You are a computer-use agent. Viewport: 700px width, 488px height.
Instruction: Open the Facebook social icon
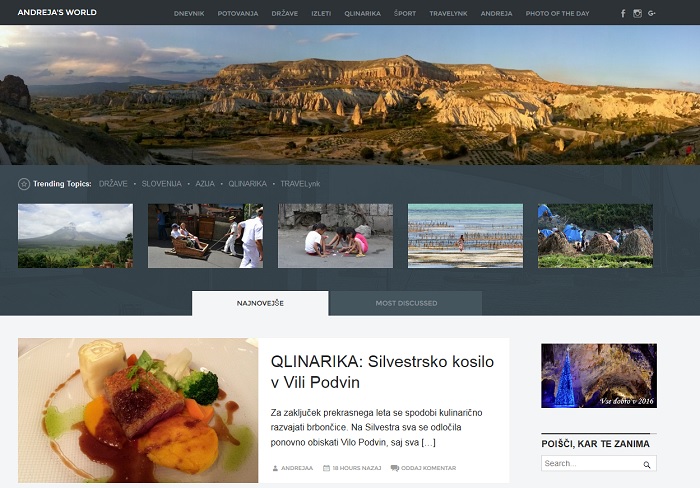tap(623, 13)
